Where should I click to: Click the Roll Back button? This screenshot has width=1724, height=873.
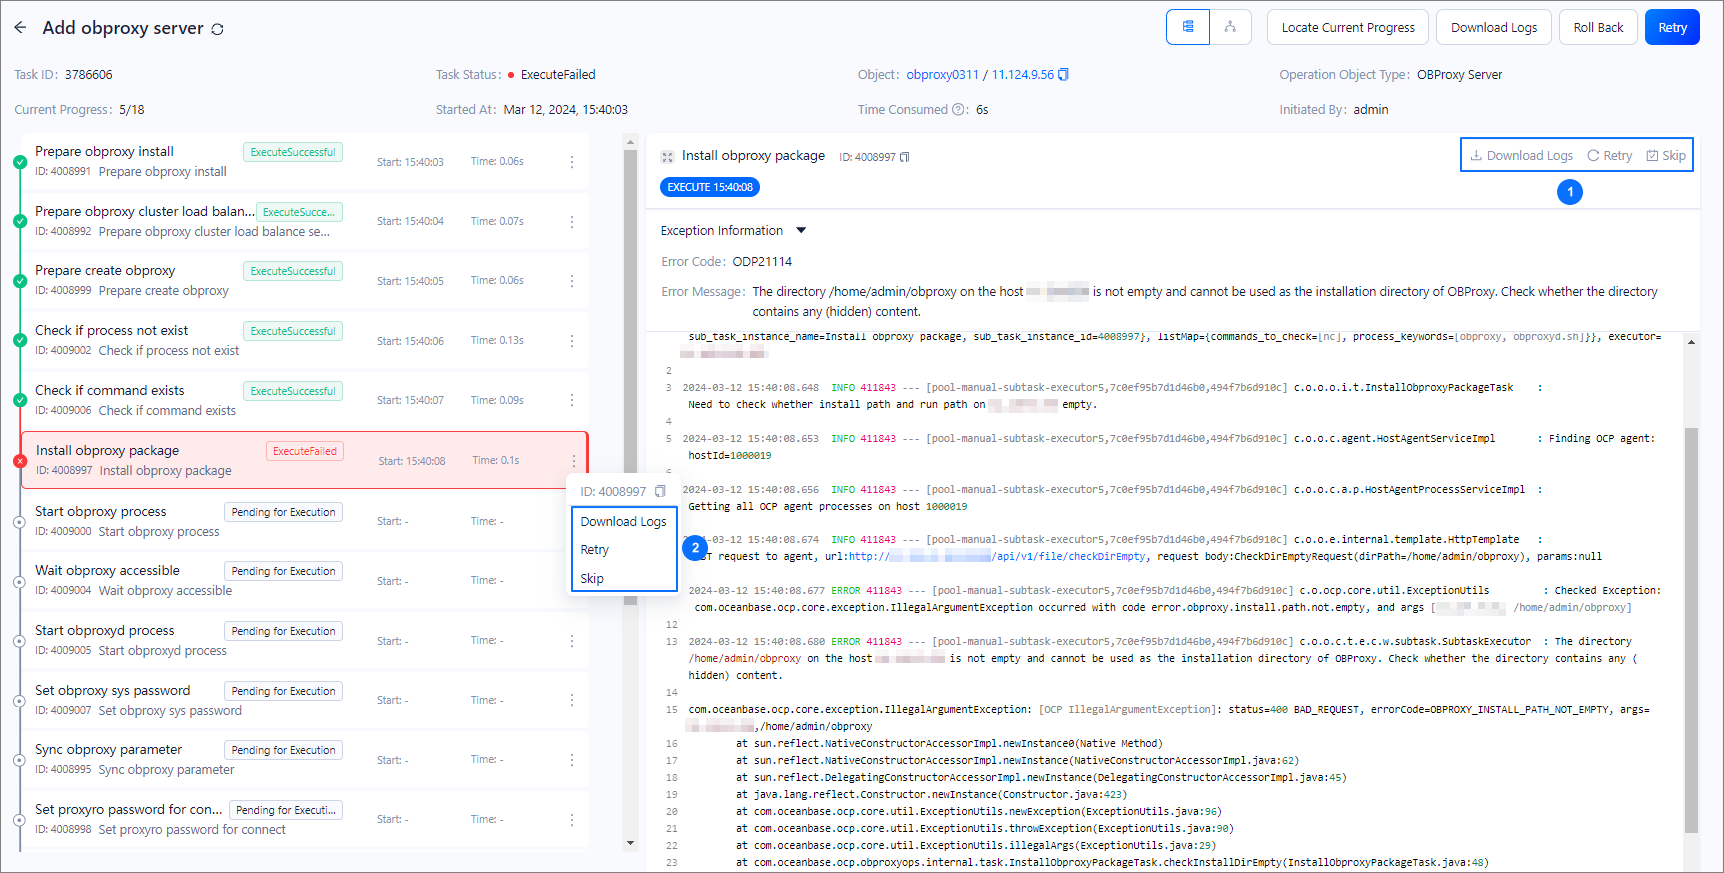[1597, 28]
